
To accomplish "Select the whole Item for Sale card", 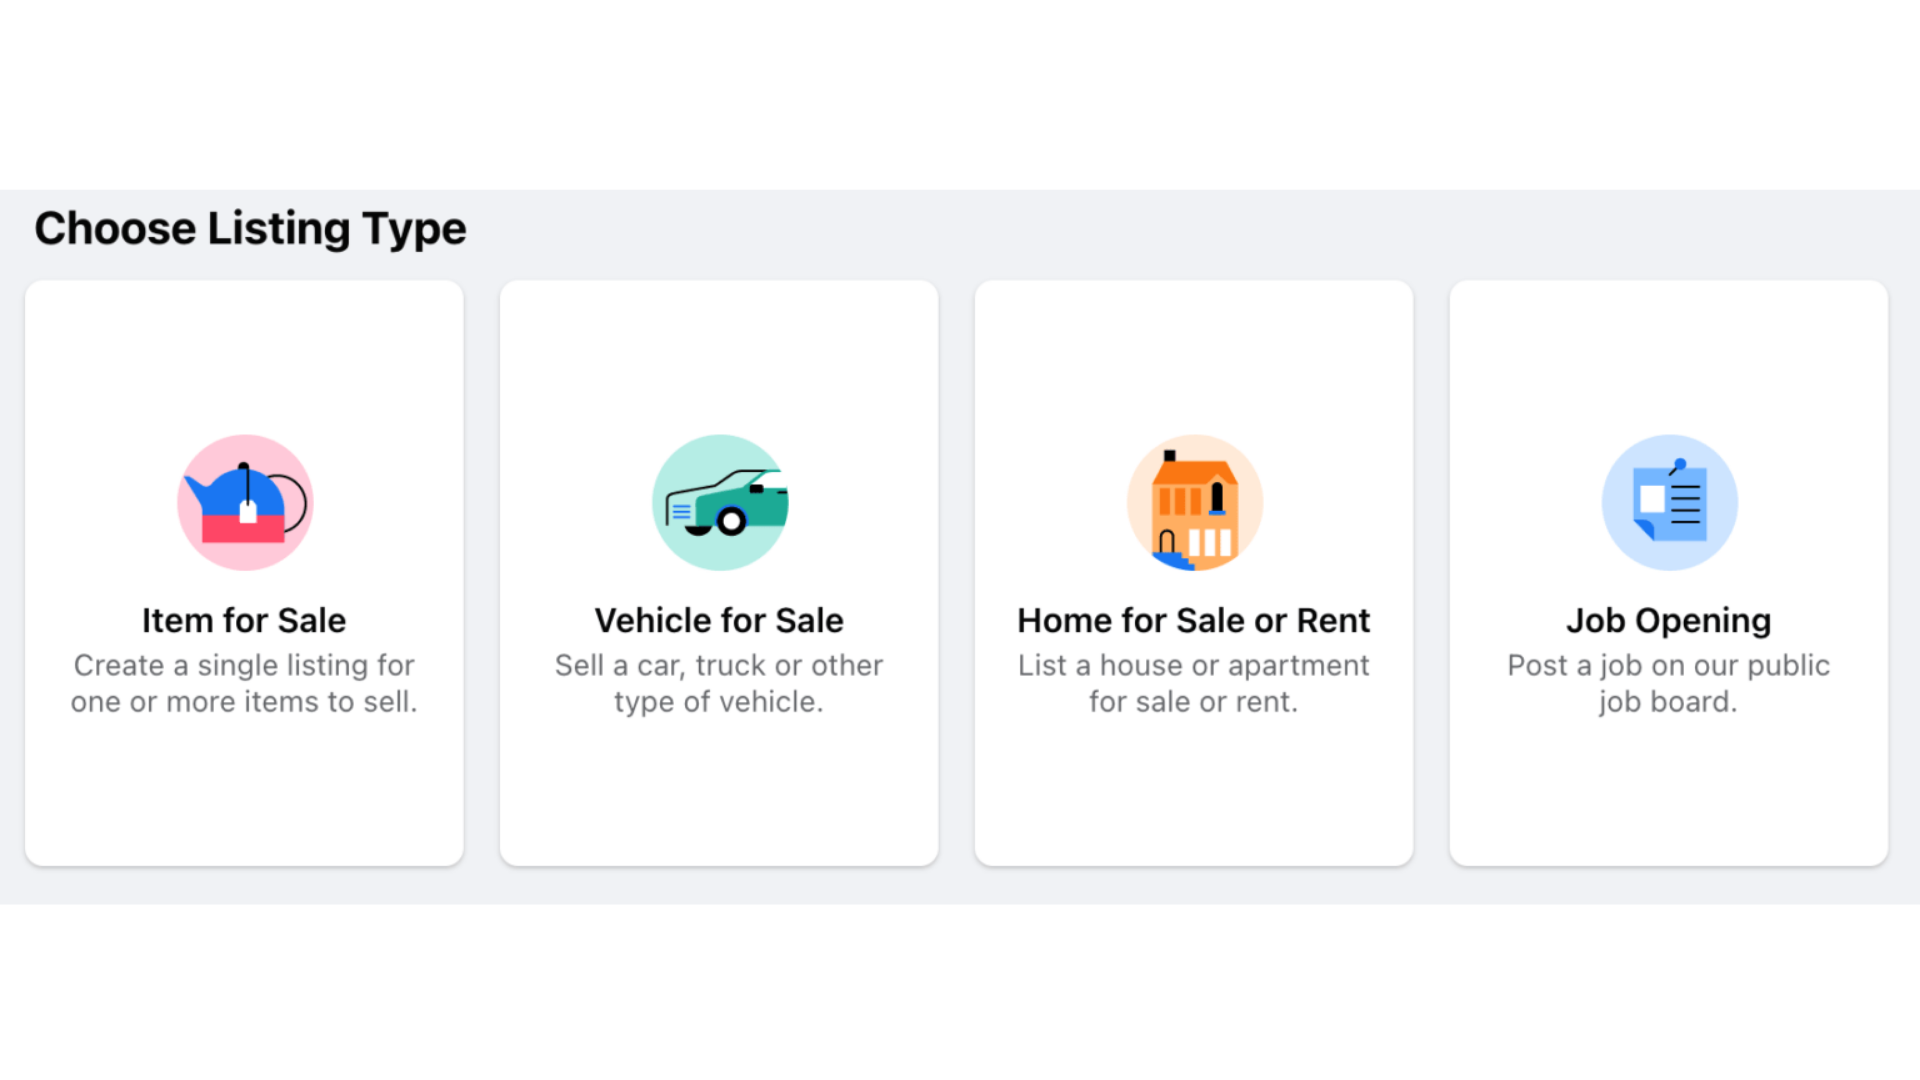I will pos(244,573).
